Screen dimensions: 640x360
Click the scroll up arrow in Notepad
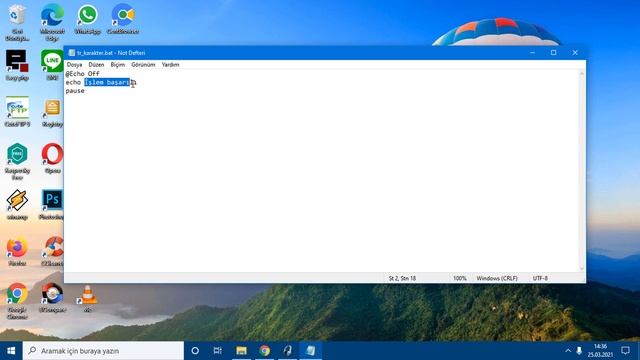582,73
